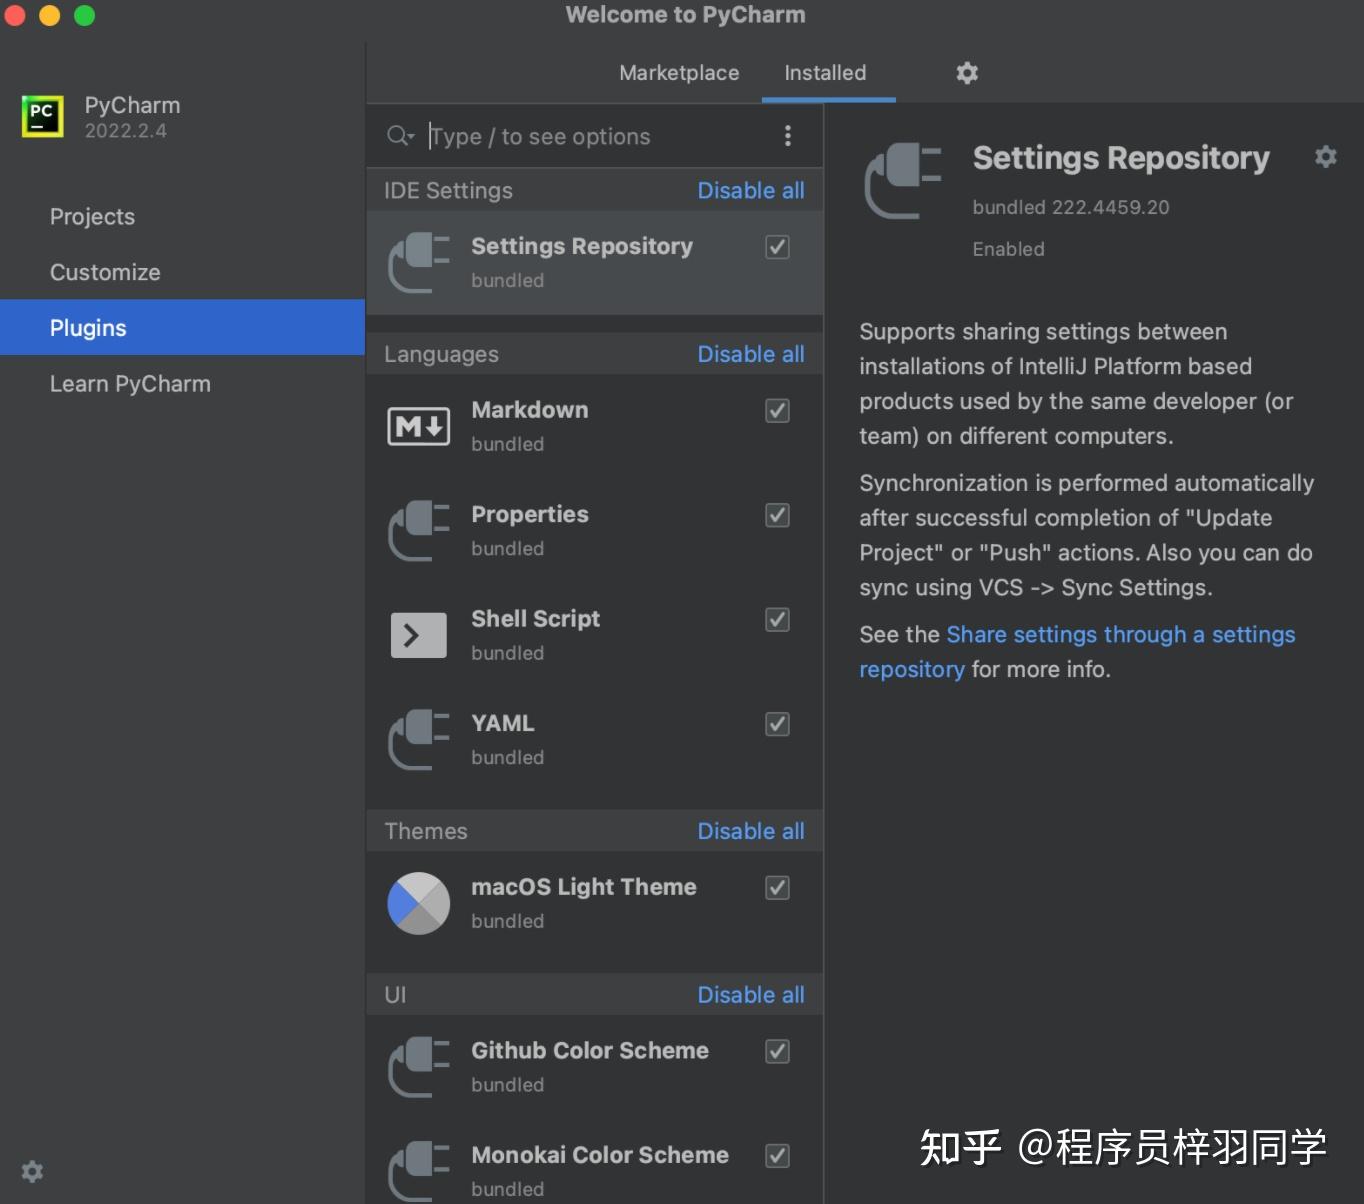The image size is (1364, 1204).
Task: Uncheck the Github Color Scheme checkbox
Action: (x=777, y=1051)
